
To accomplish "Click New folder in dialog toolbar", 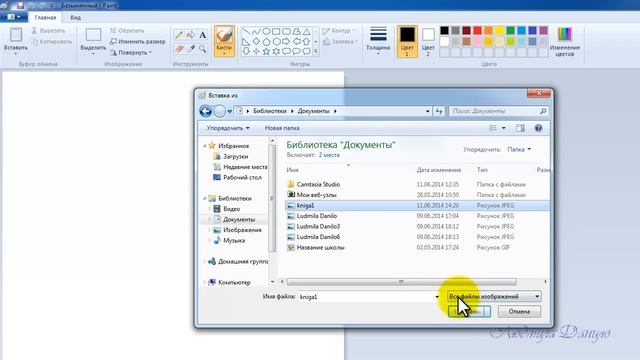I will [x=282, y=128].
